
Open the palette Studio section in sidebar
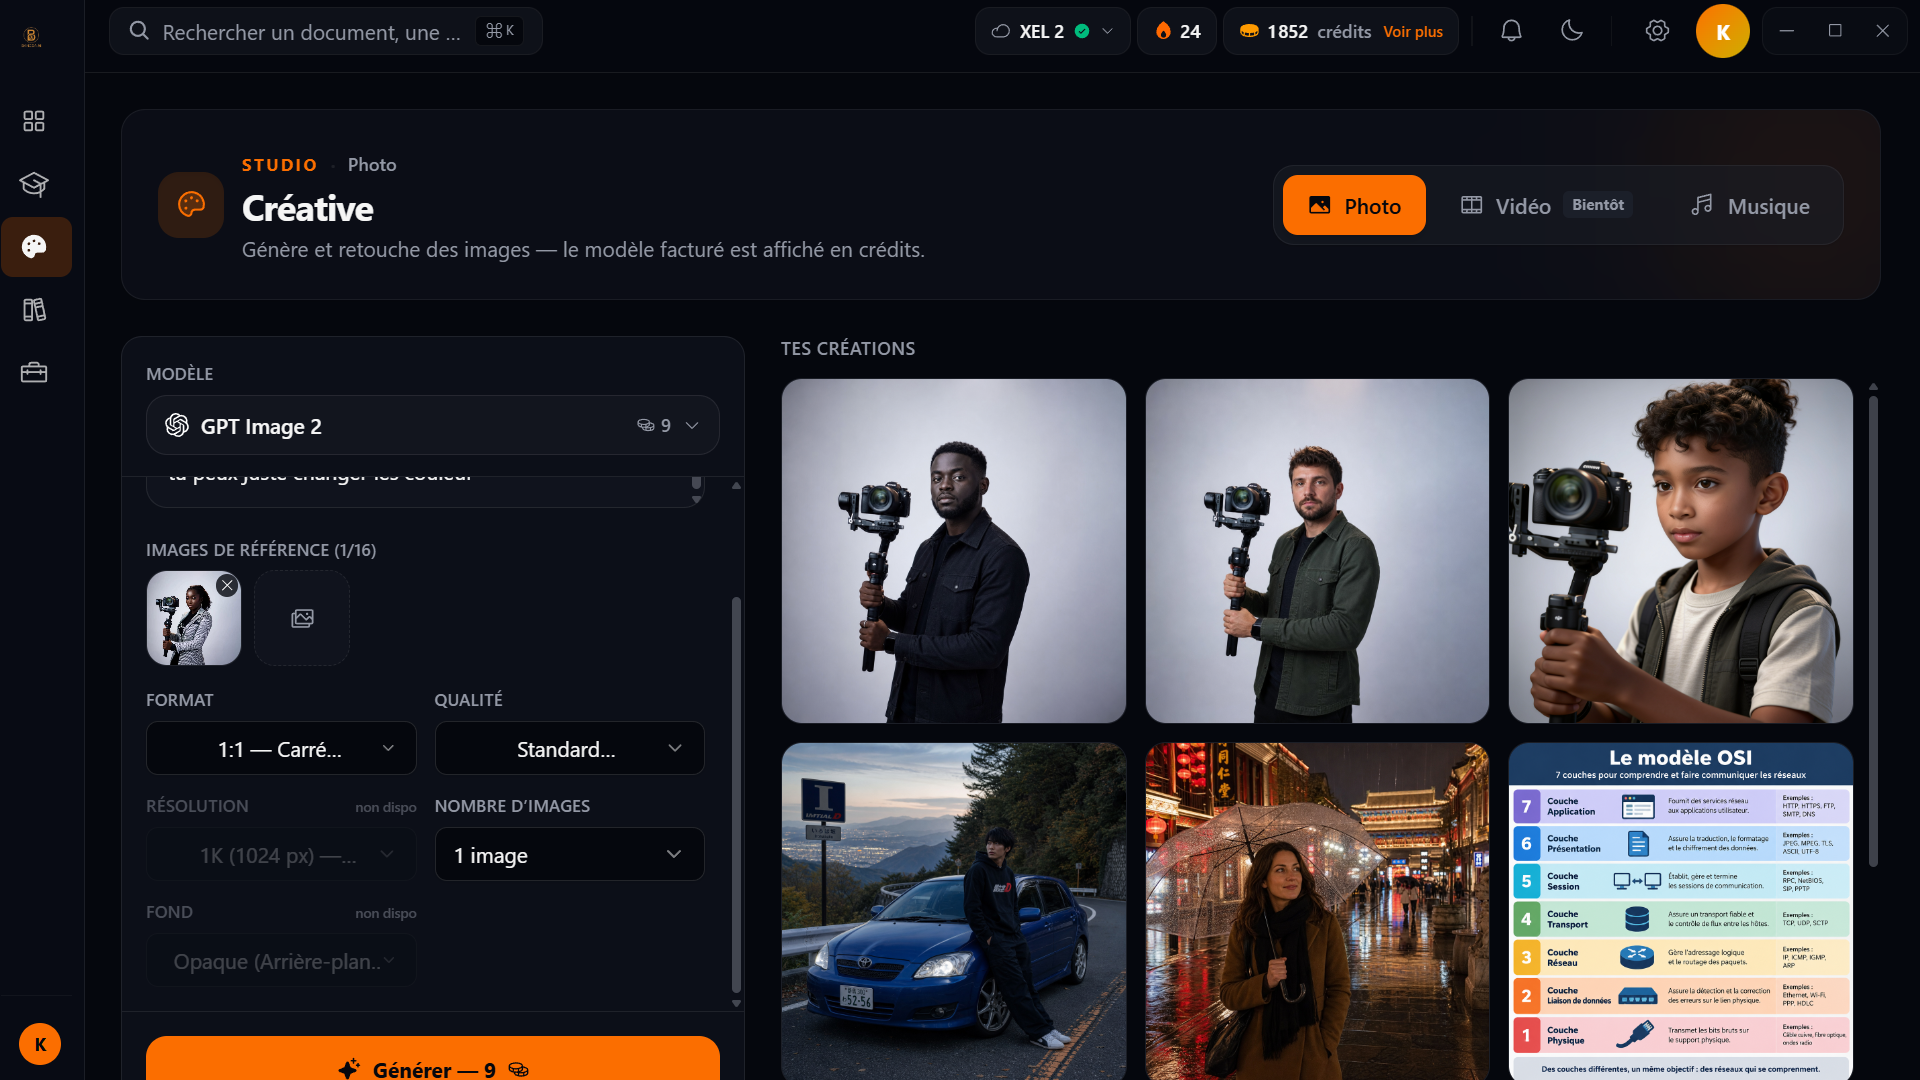pyautogui.click(x=36, y=247)
